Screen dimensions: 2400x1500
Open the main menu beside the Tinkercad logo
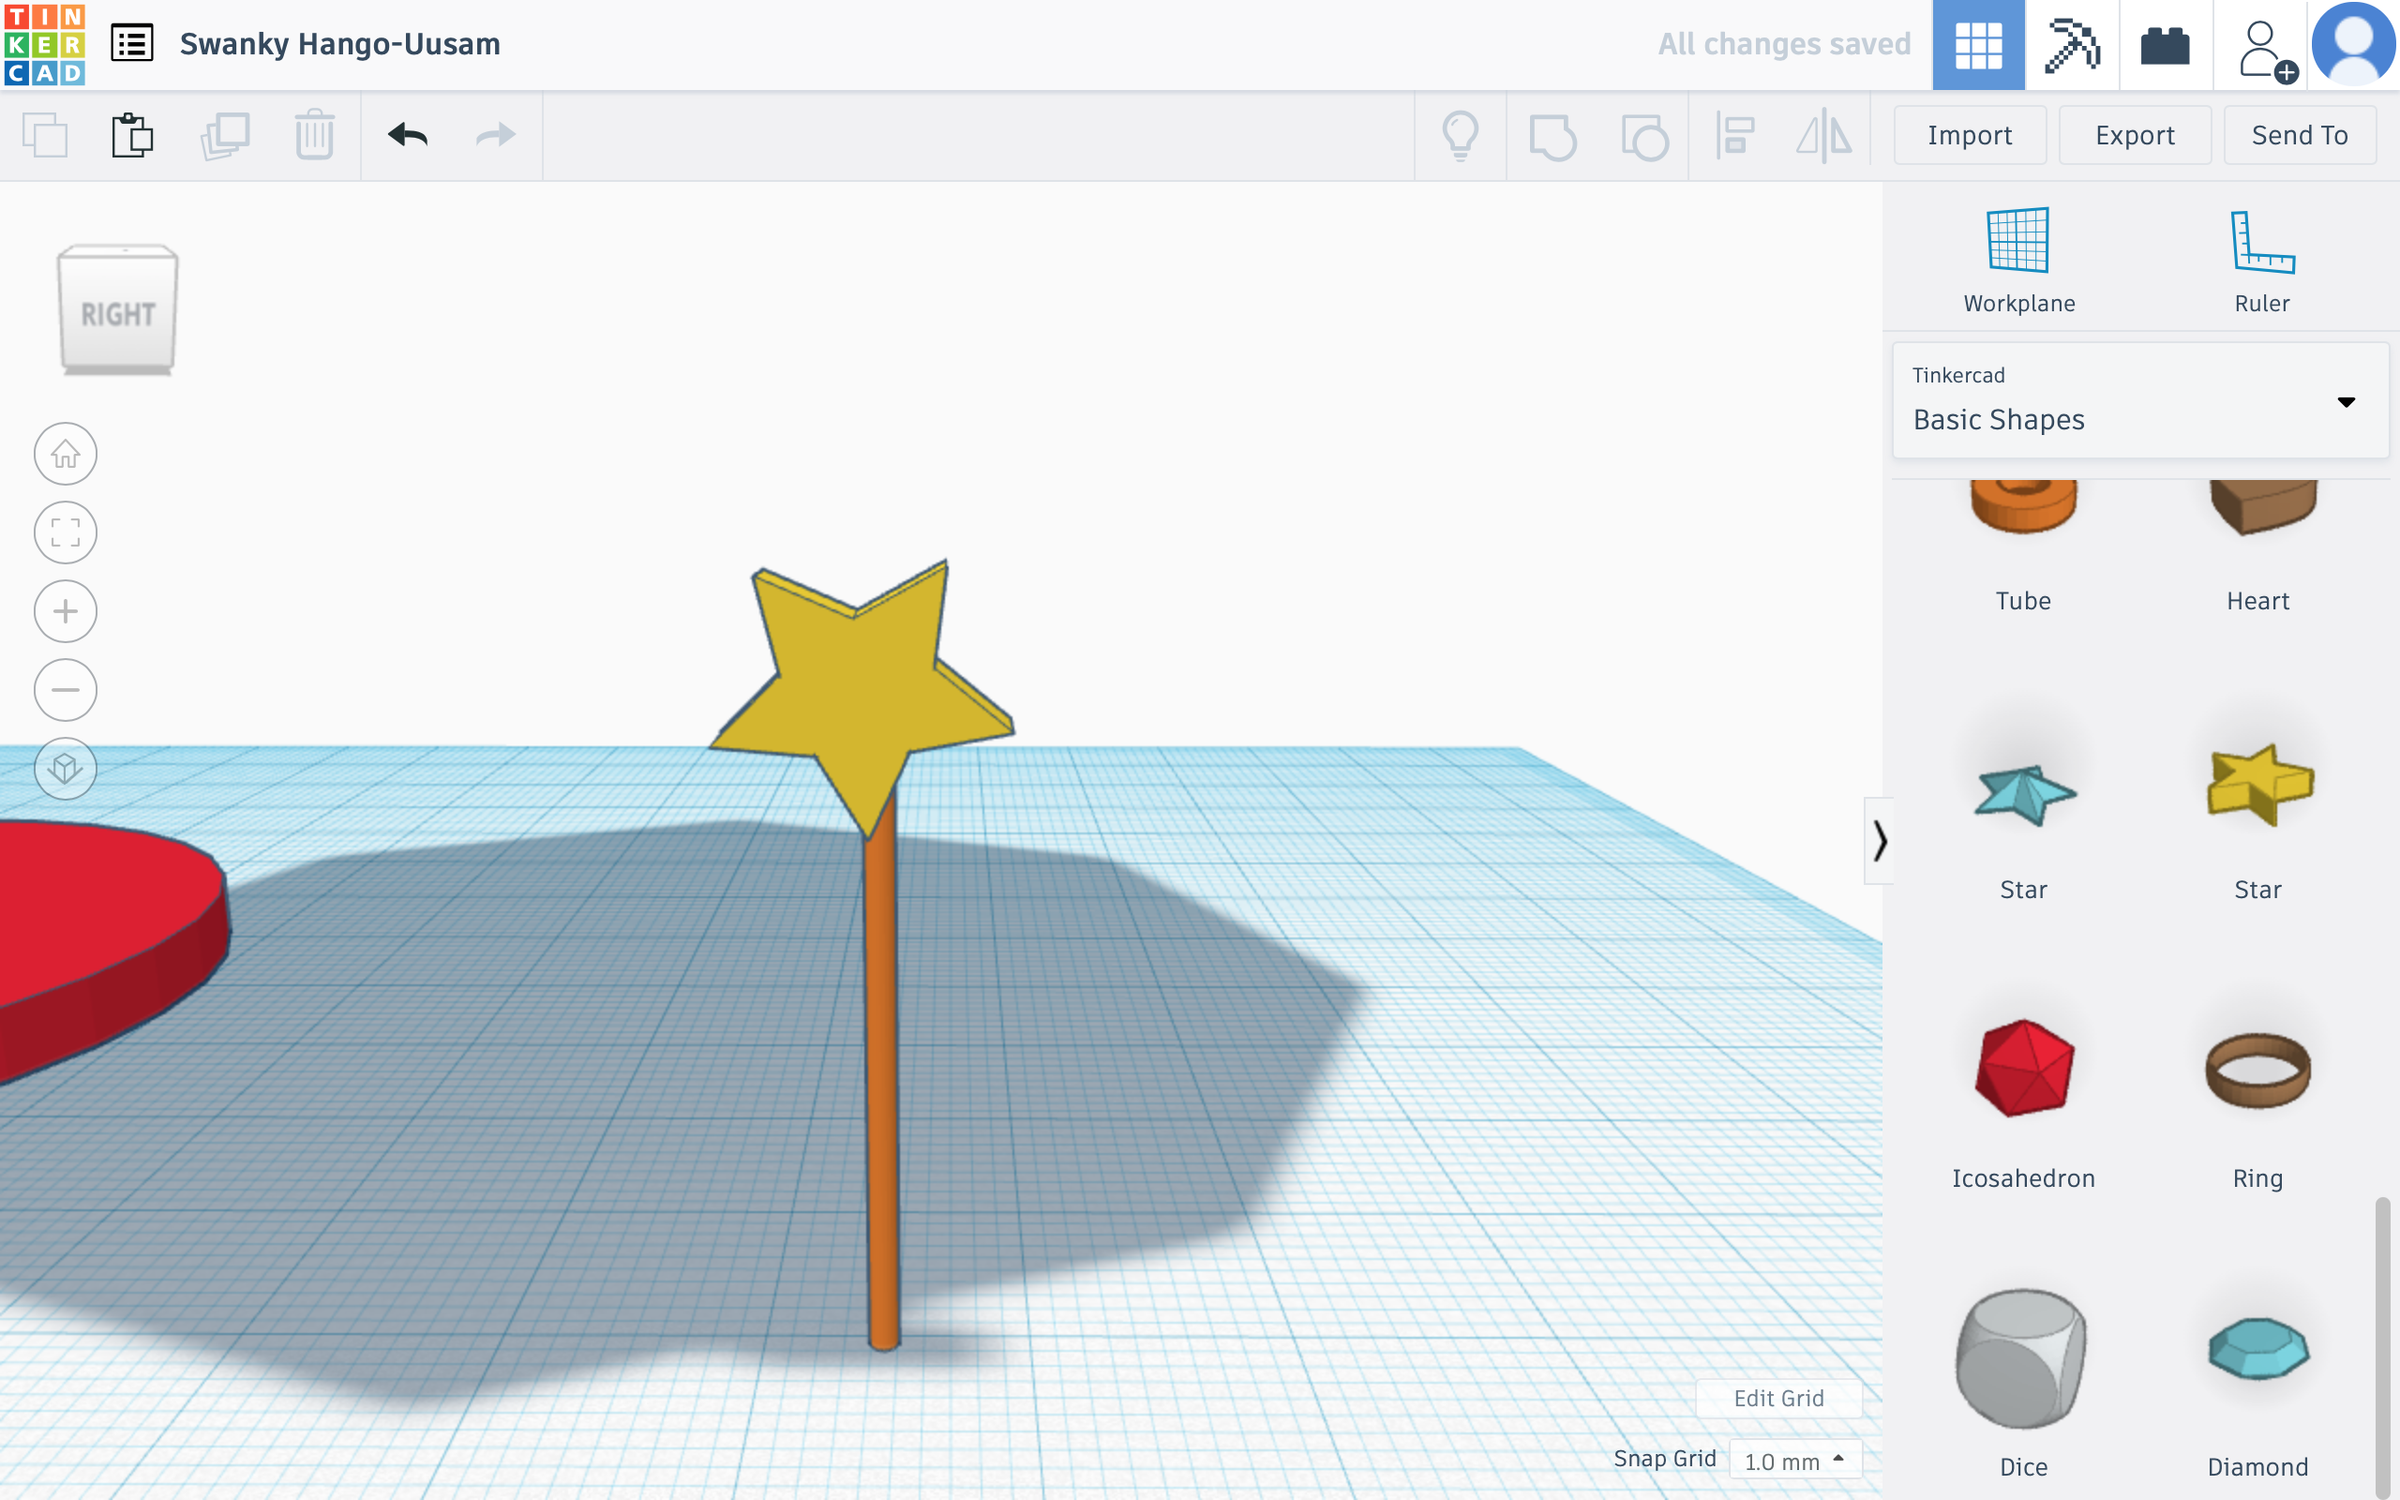(133, 44)
